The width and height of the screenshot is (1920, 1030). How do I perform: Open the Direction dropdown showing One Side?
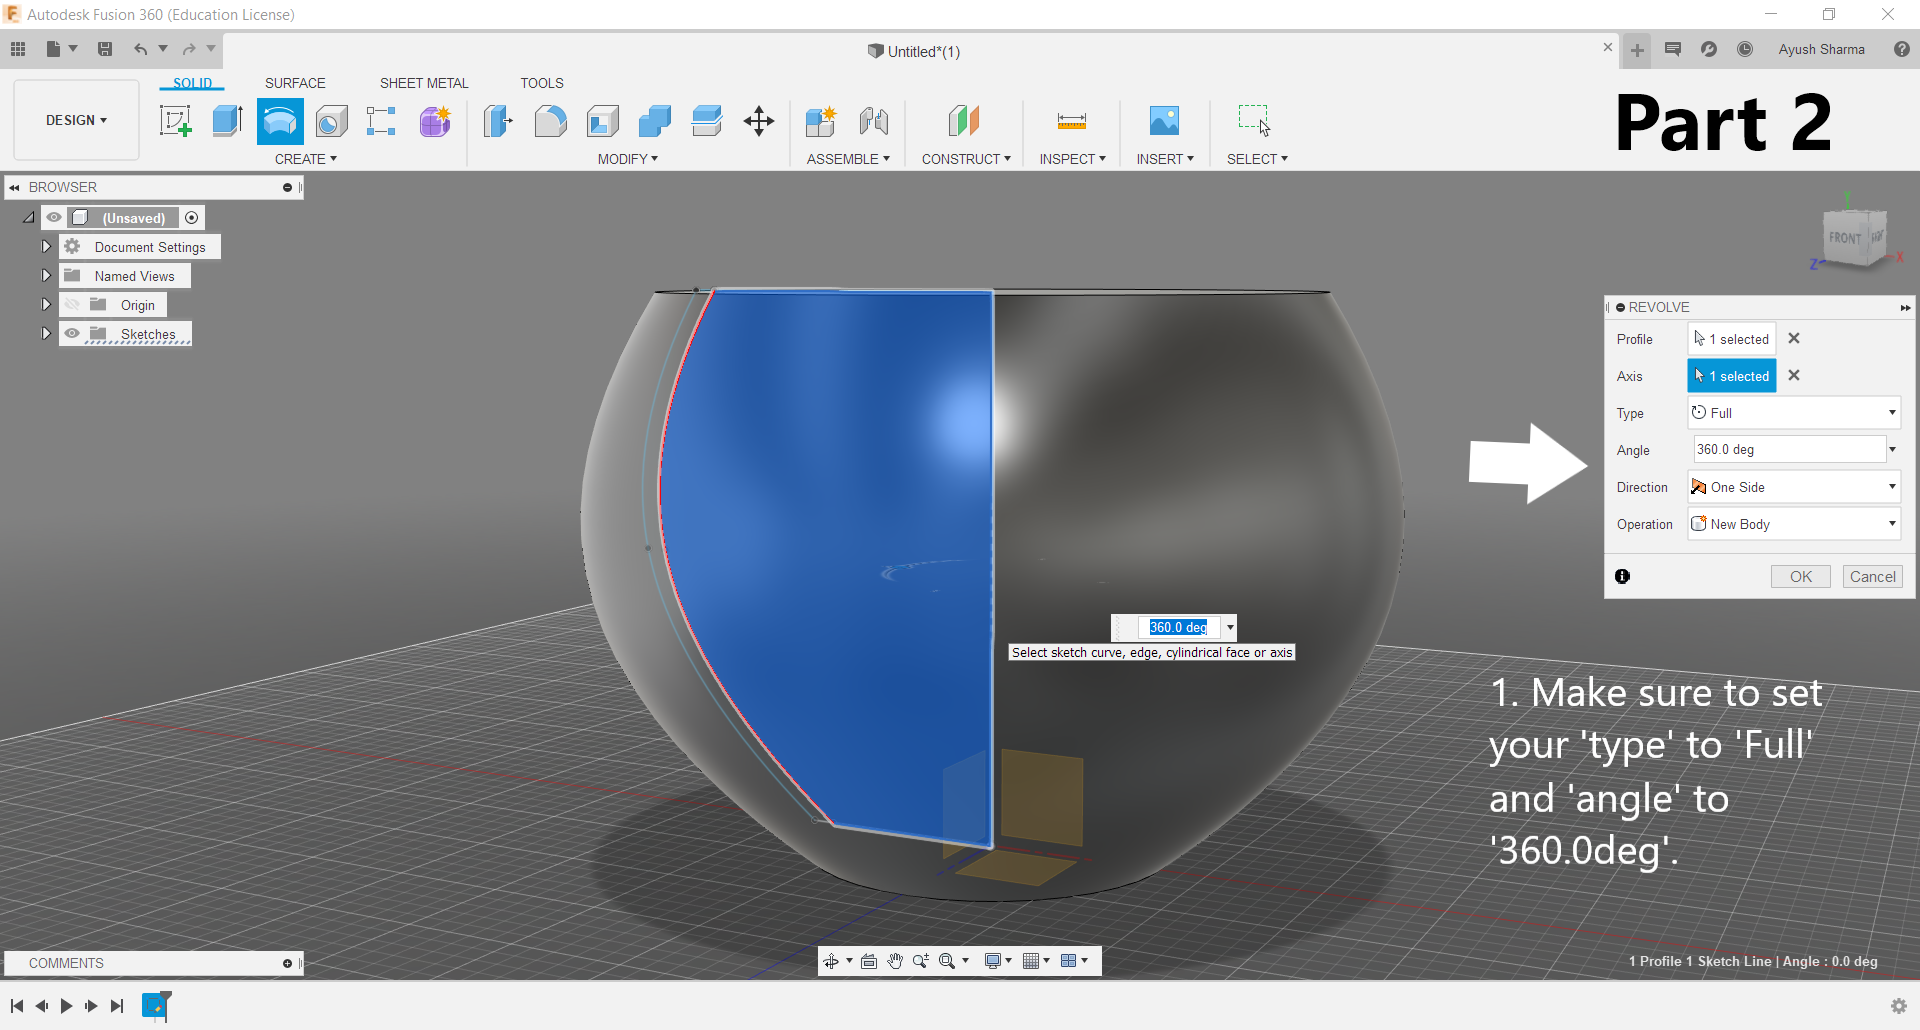1794,487
